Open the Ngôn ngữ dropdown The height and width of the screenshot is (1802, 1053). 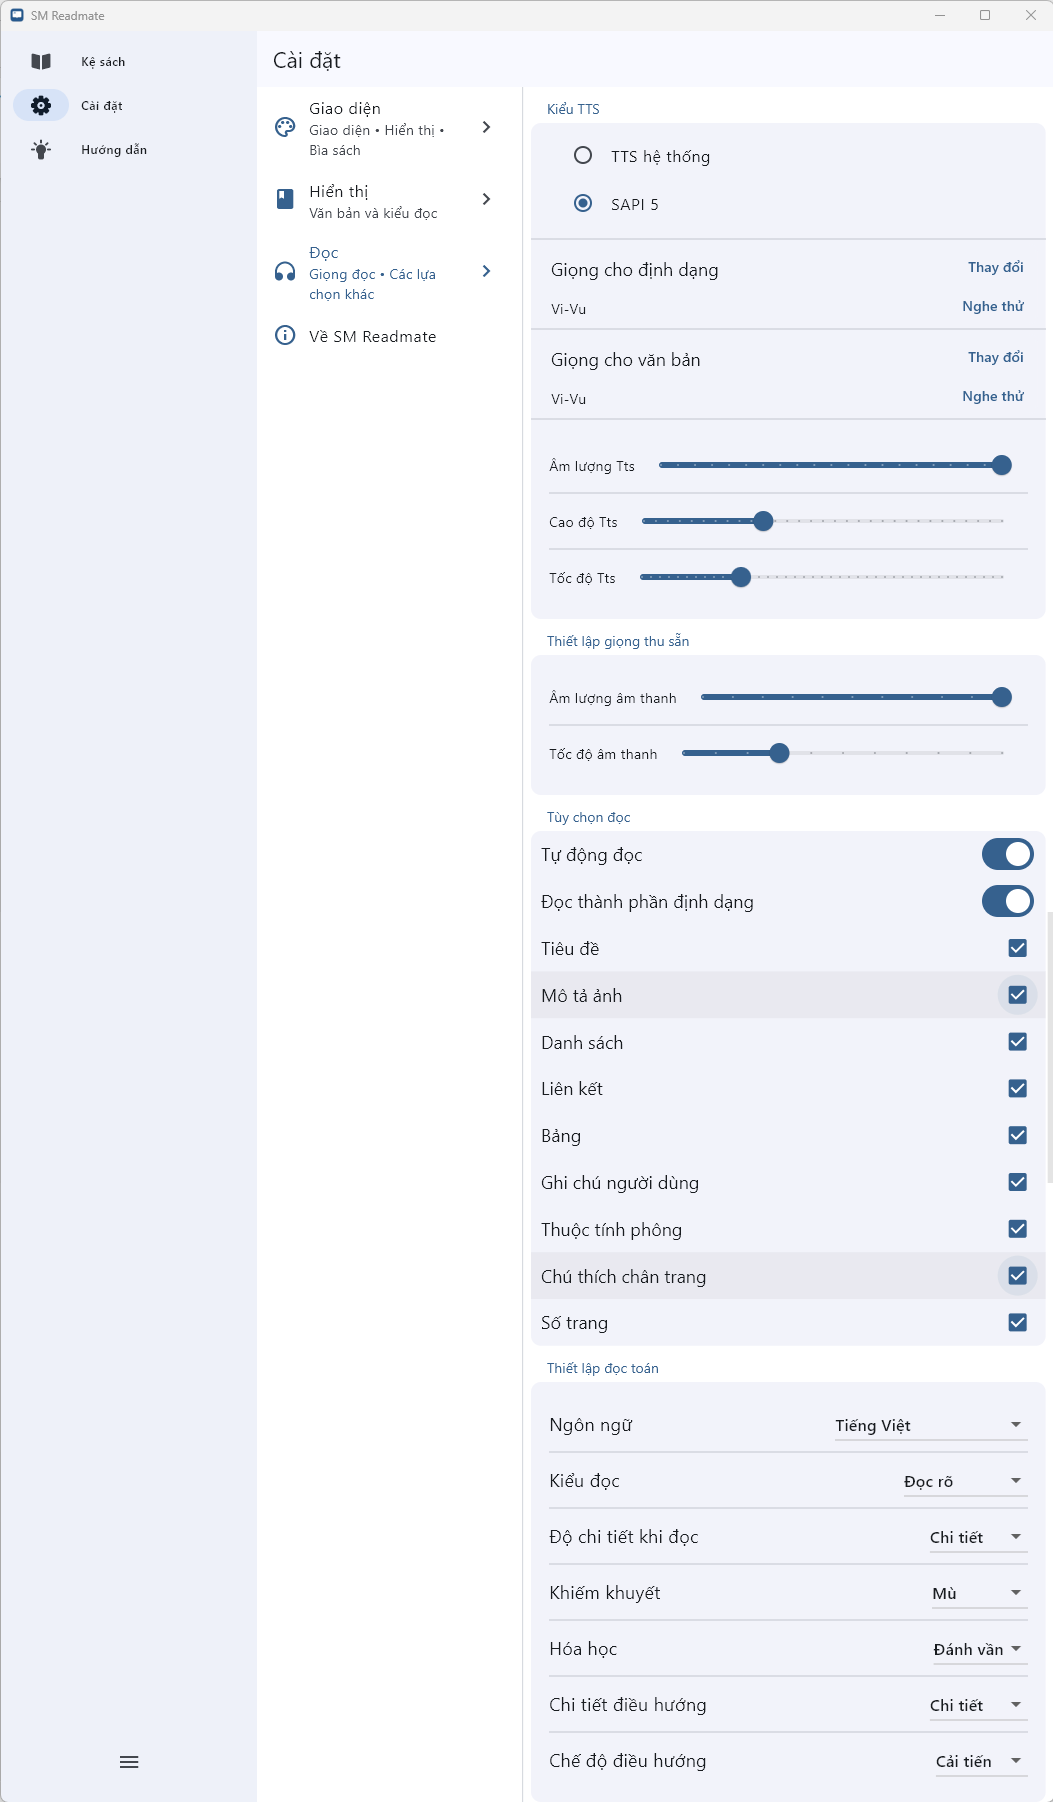929,1425
